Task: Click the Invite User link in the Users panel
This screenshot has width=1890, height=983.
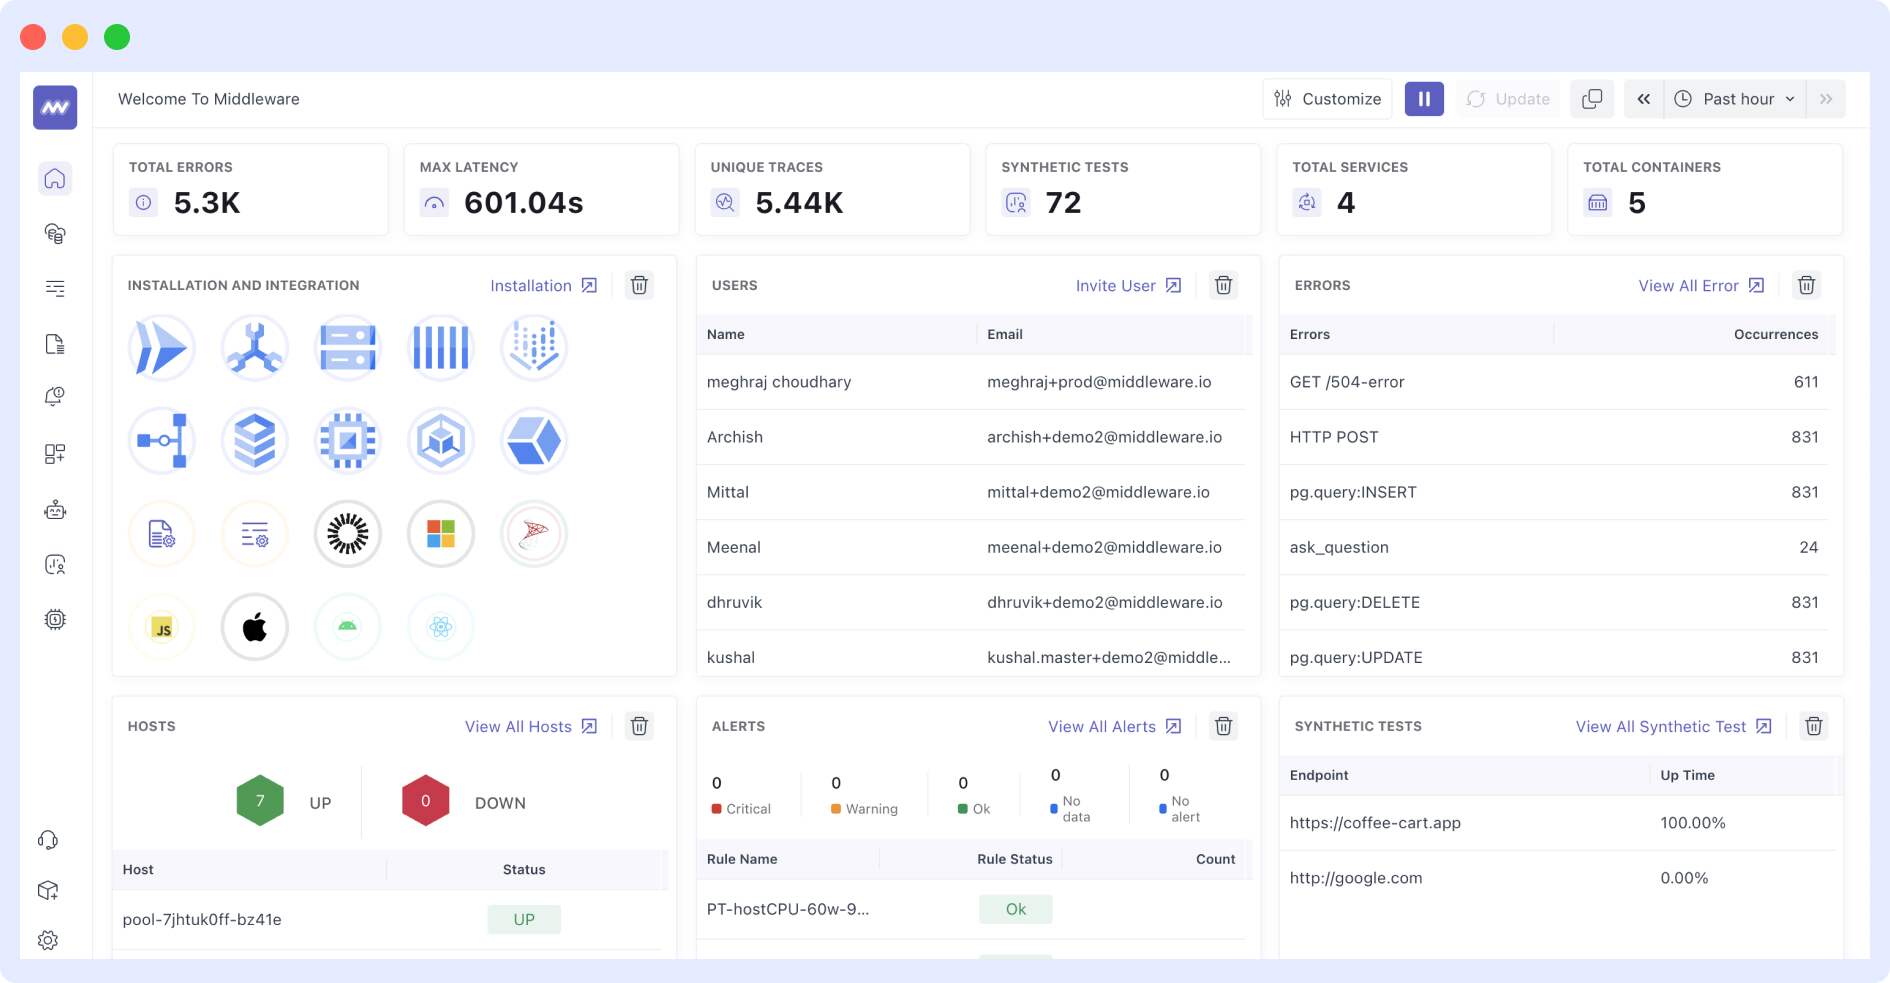Action: pyautogui.click(x=1117, y=285)
